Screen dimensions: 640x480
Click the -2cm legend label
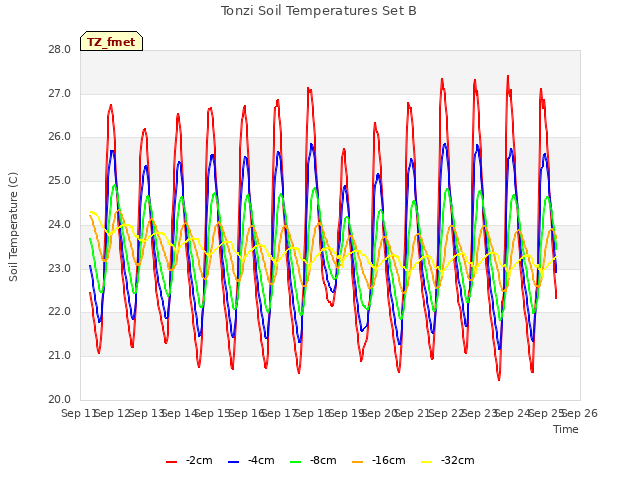tap(199, 460)
